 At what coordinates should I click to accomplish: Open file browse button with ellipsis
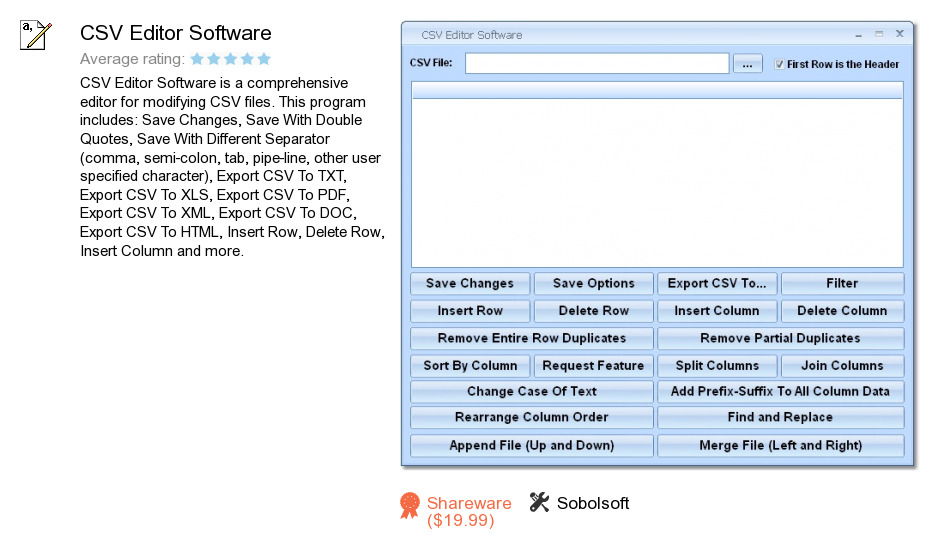pos(748,64)
